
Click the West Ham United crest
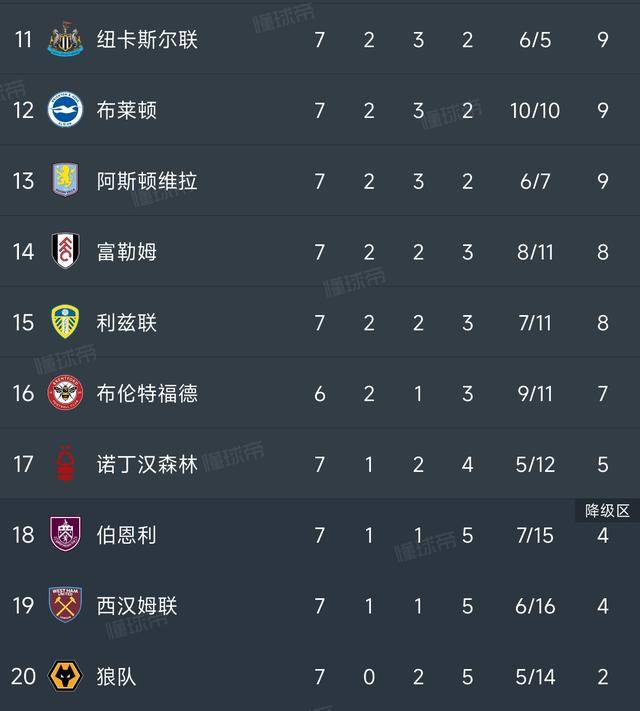[x=66, y=606]
